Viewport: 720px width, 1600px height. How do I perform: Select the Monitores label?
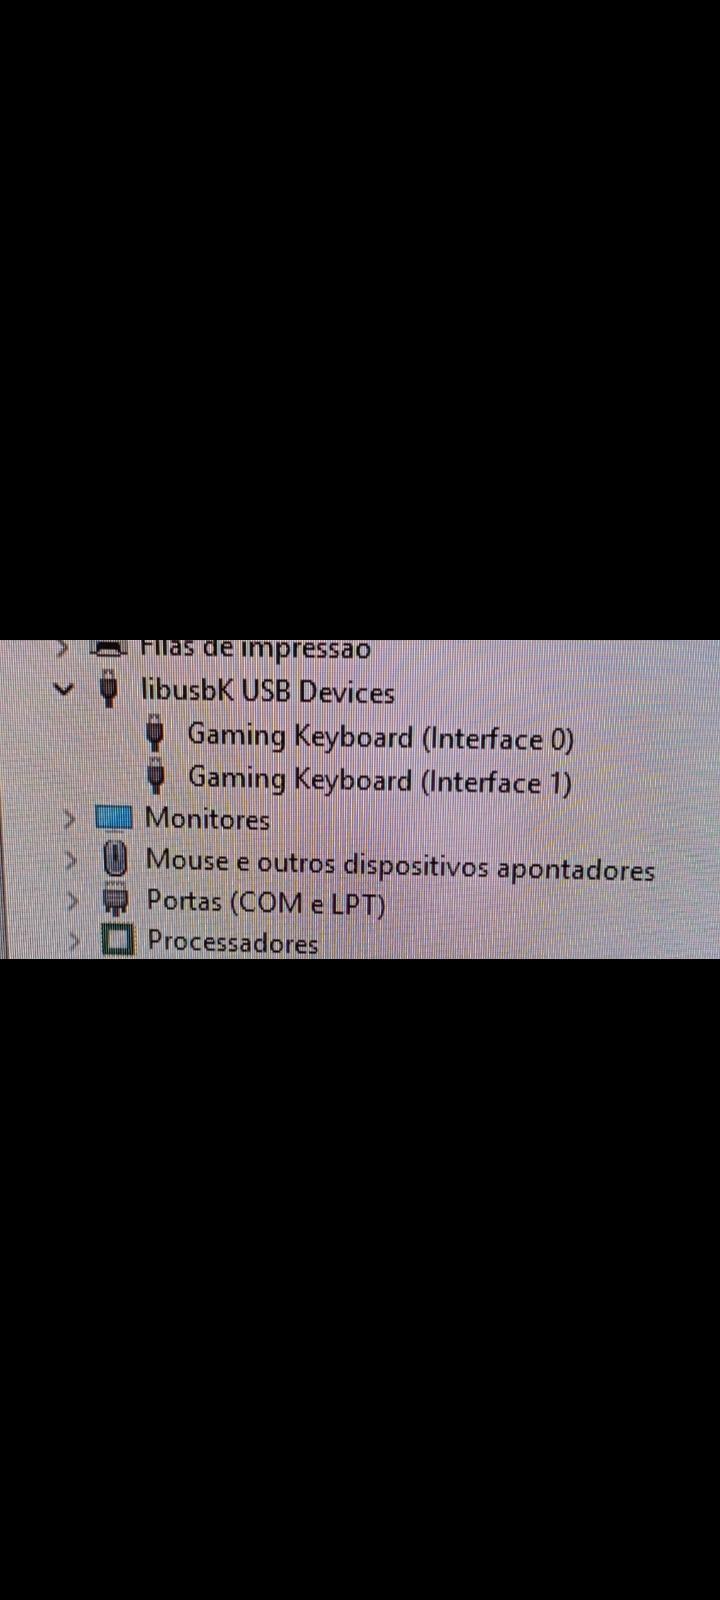(208, 819)
